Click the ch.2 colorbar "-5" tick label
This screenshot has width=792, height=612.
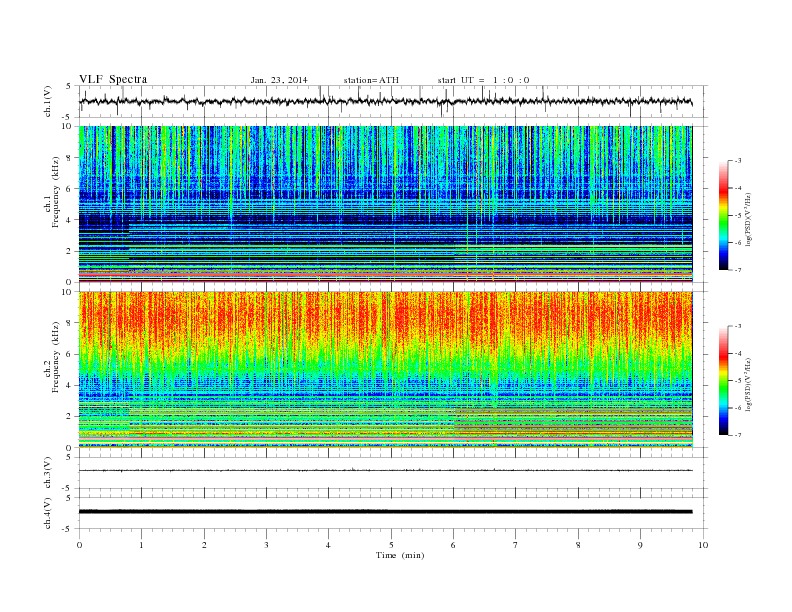[738, 381]
